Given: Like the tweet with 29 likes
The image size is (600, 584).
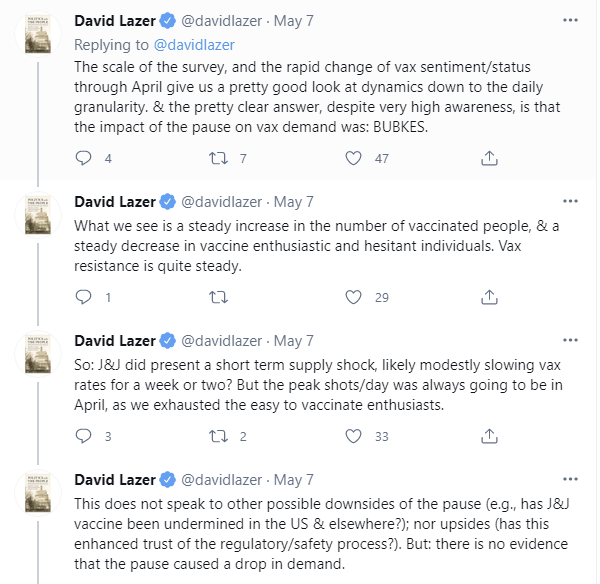Looking at the screenshot, I should coord(352,297).
